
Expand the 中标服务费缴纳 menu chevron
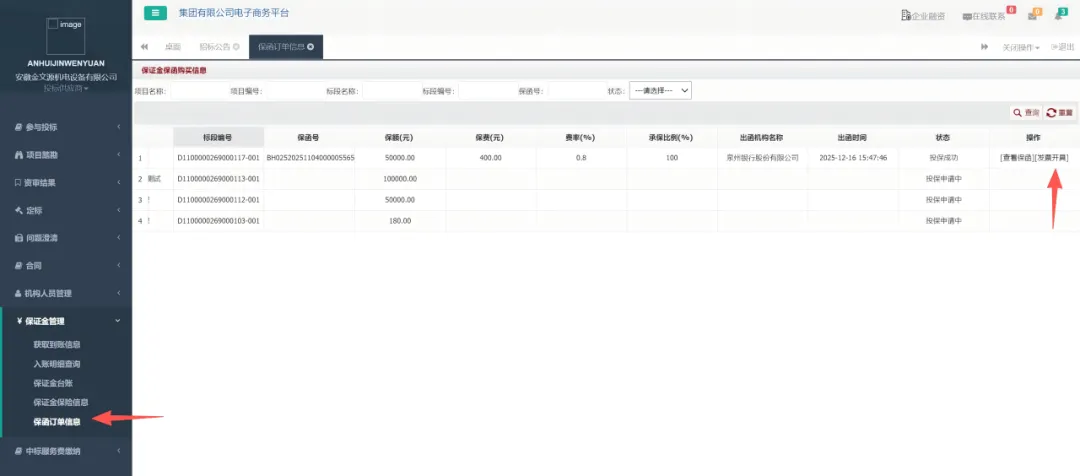[118, 451]
